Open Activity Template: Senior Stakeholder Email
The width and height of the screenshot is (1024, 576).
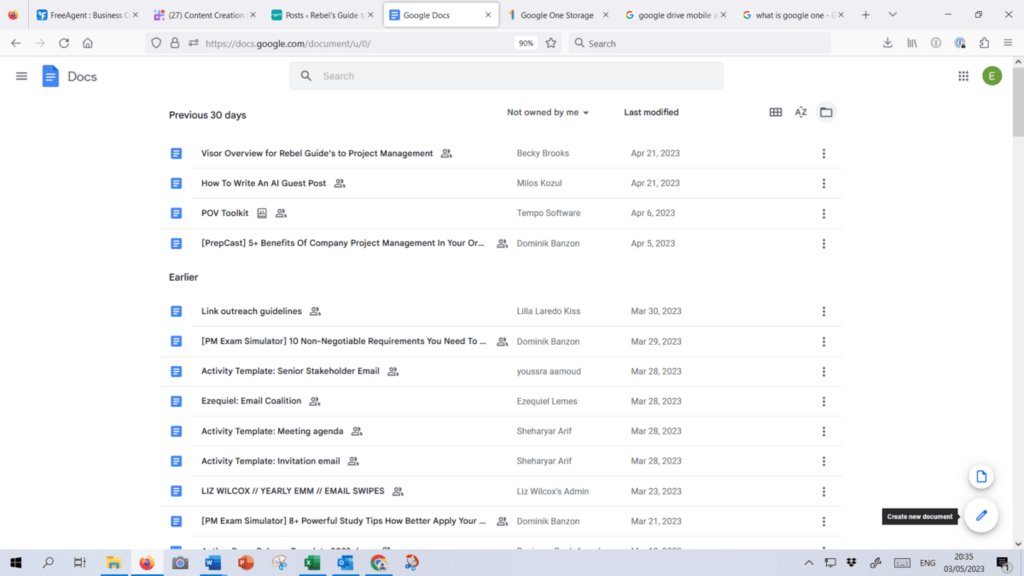pos(290,372)
